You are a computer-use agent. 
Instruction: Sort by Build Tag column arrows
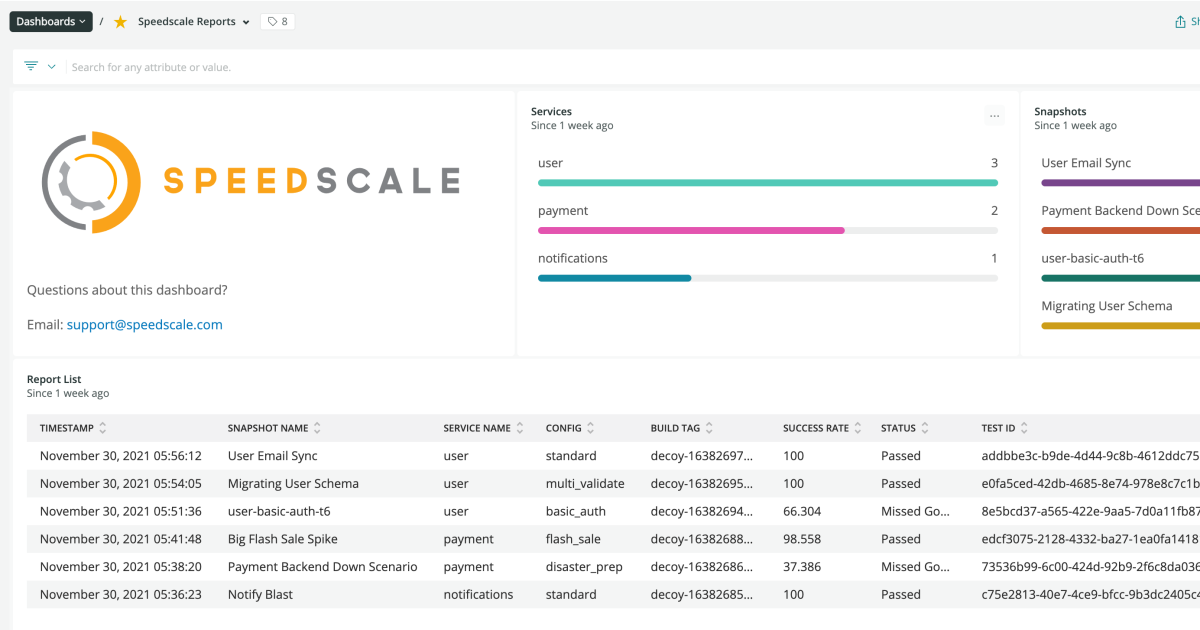709,428
